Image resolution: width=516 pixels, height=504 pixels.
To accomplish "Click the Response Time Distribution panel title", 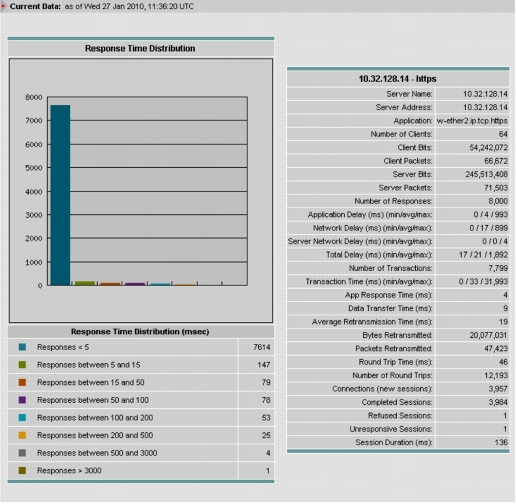I will click(140, 48).
